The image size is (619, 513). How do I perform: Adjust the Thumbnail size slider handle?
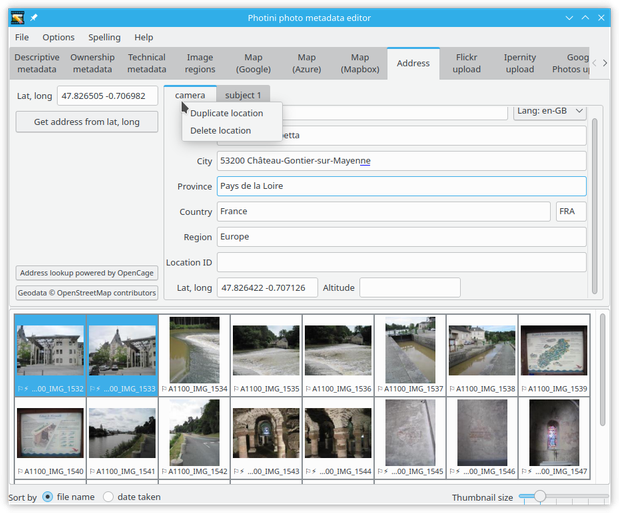coord(540,496)
